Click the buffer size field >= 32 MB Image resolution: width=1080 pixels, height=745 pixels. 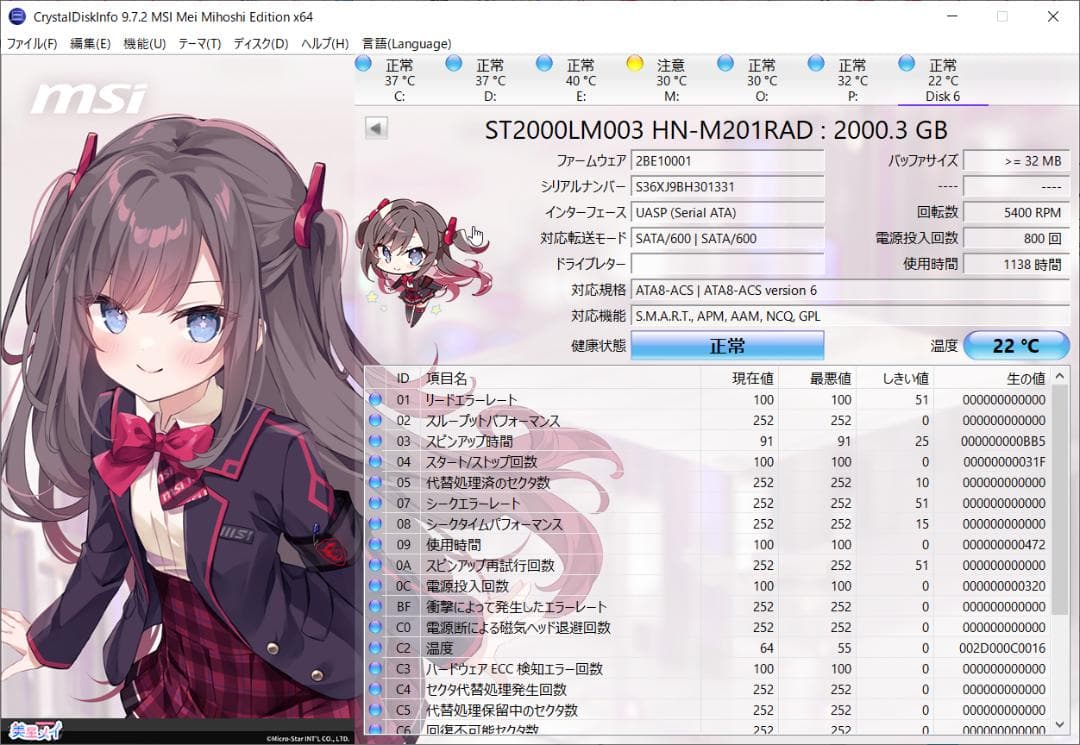click(x=1016, y=160)
